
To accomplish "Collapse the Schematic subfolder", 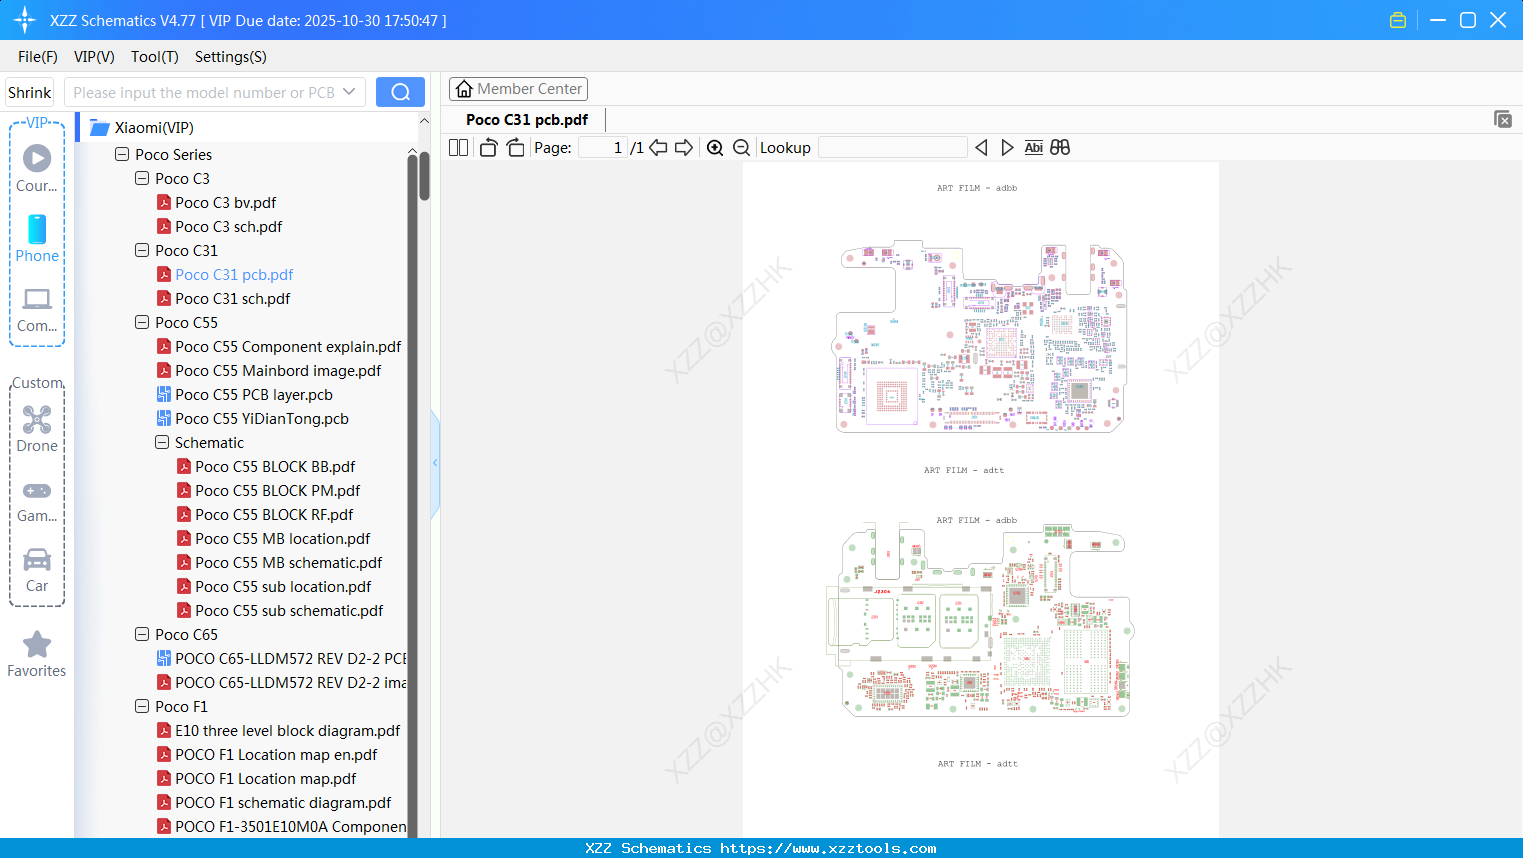I will 162,443.
